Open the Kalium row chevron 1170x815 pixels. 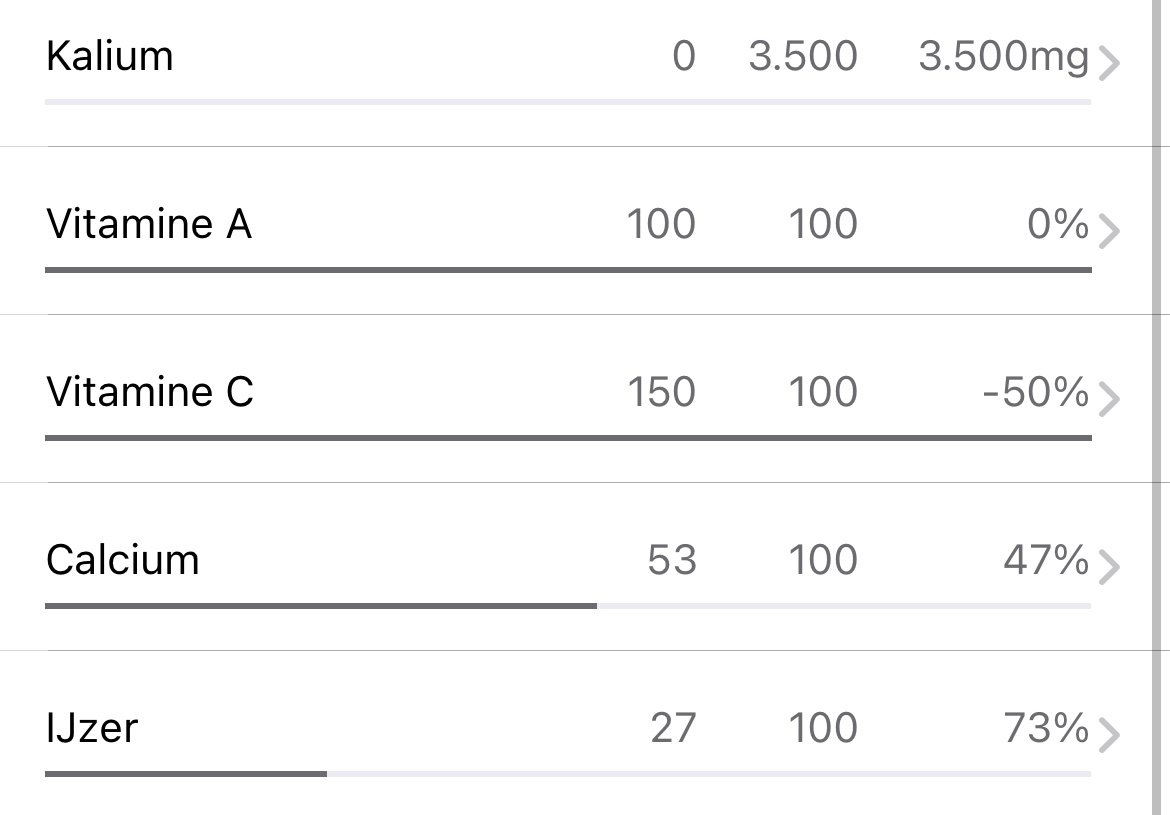pyautogui.click(x=1108, y=64)
